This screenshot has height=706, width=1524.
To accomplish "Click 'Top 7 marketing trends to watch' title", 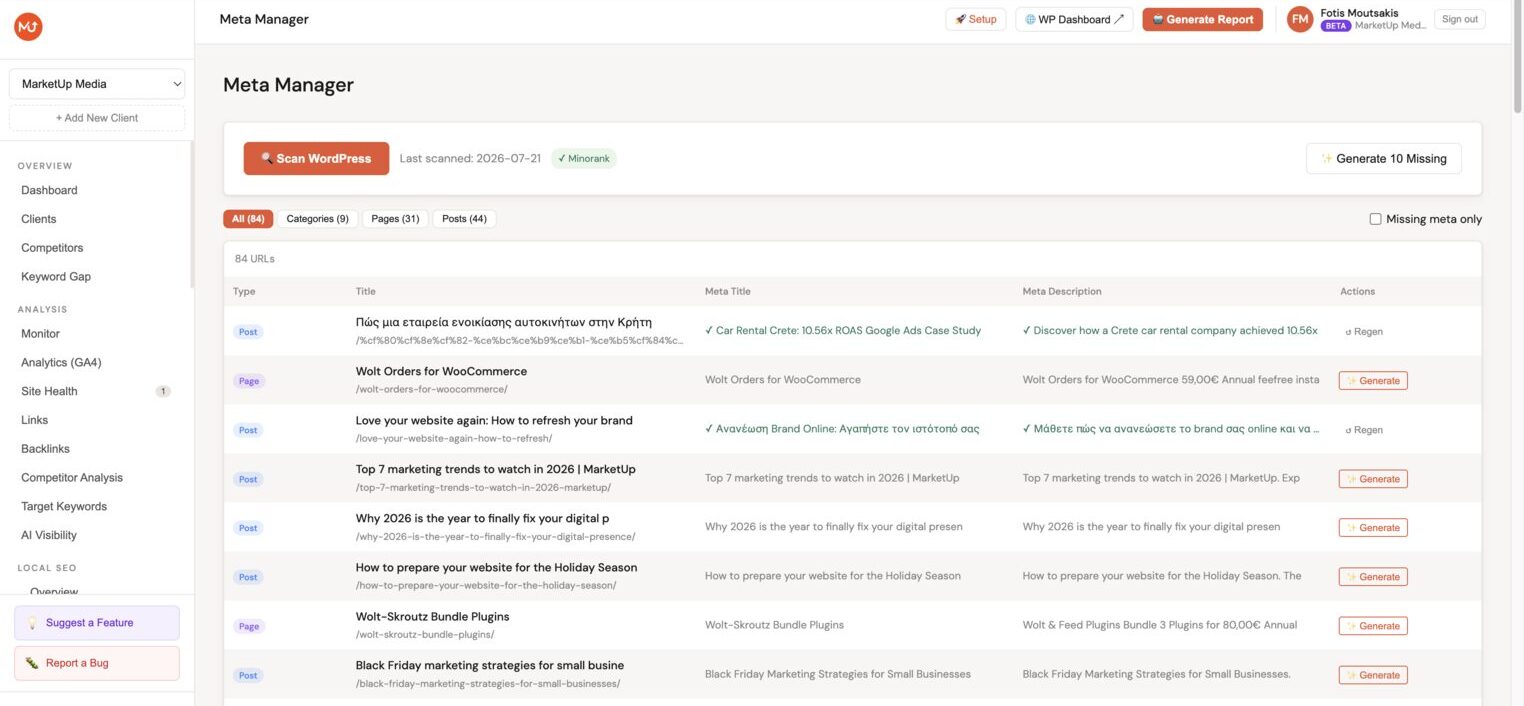I will pos(495,469).
